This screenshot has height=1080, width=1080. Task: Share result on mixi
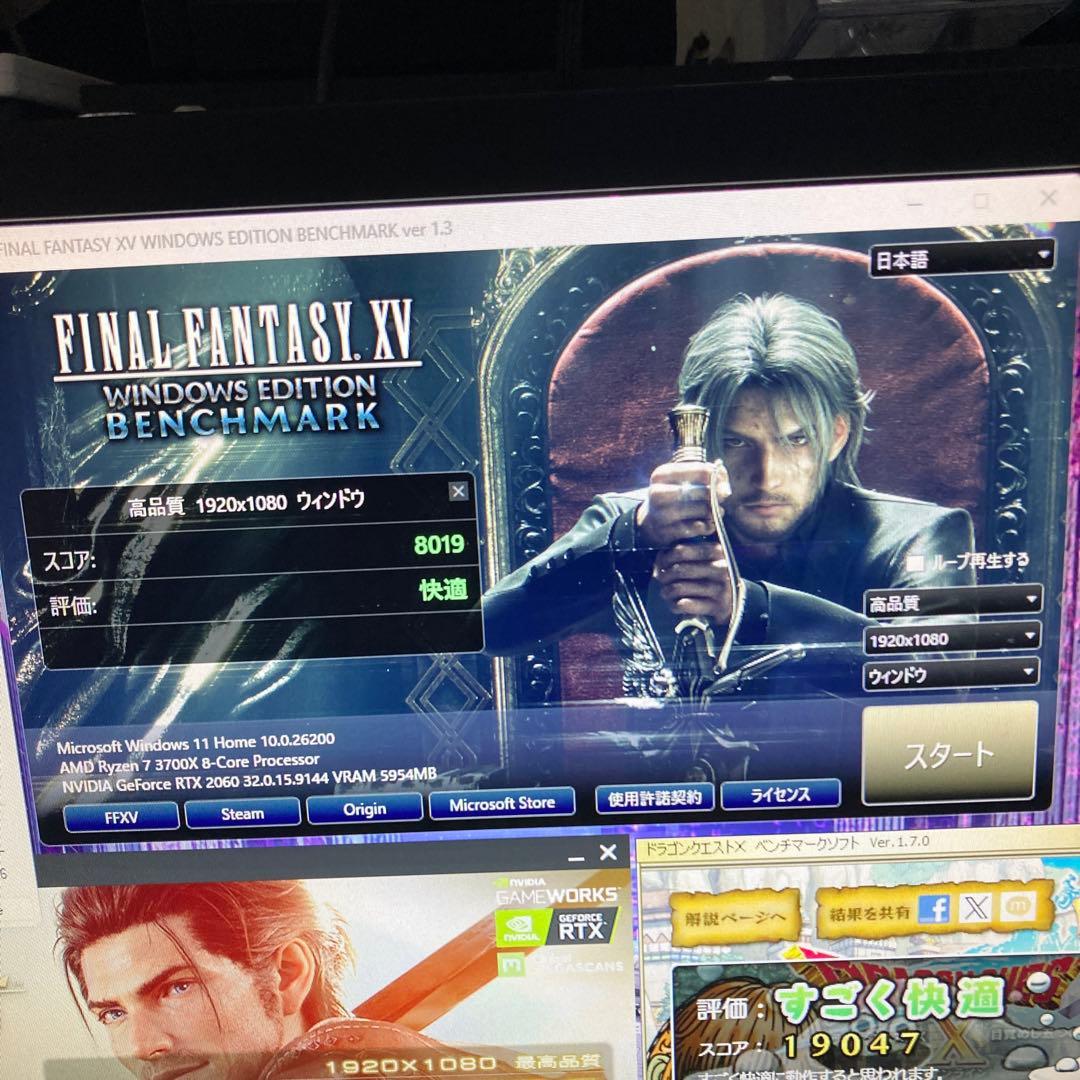point(1018,907)
